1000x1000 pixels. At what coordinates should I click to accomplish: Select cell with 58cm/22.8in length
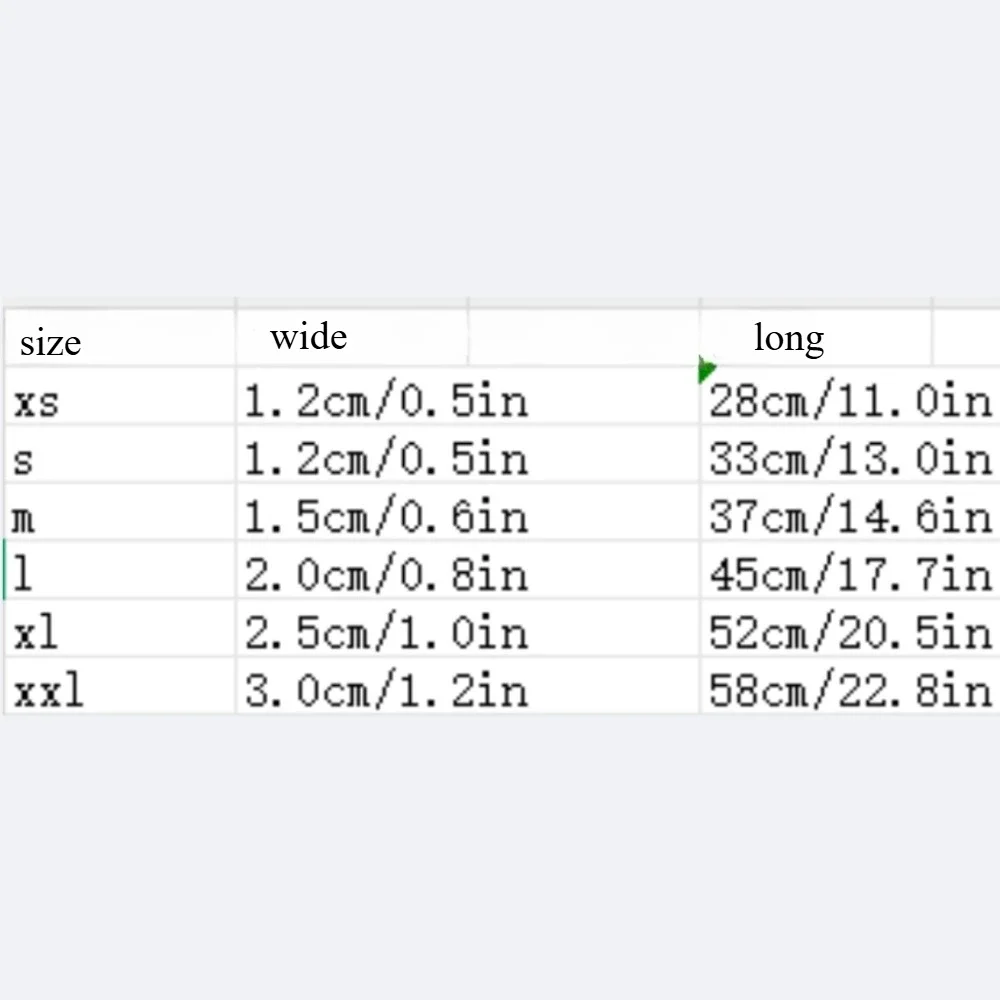(850, 690)
